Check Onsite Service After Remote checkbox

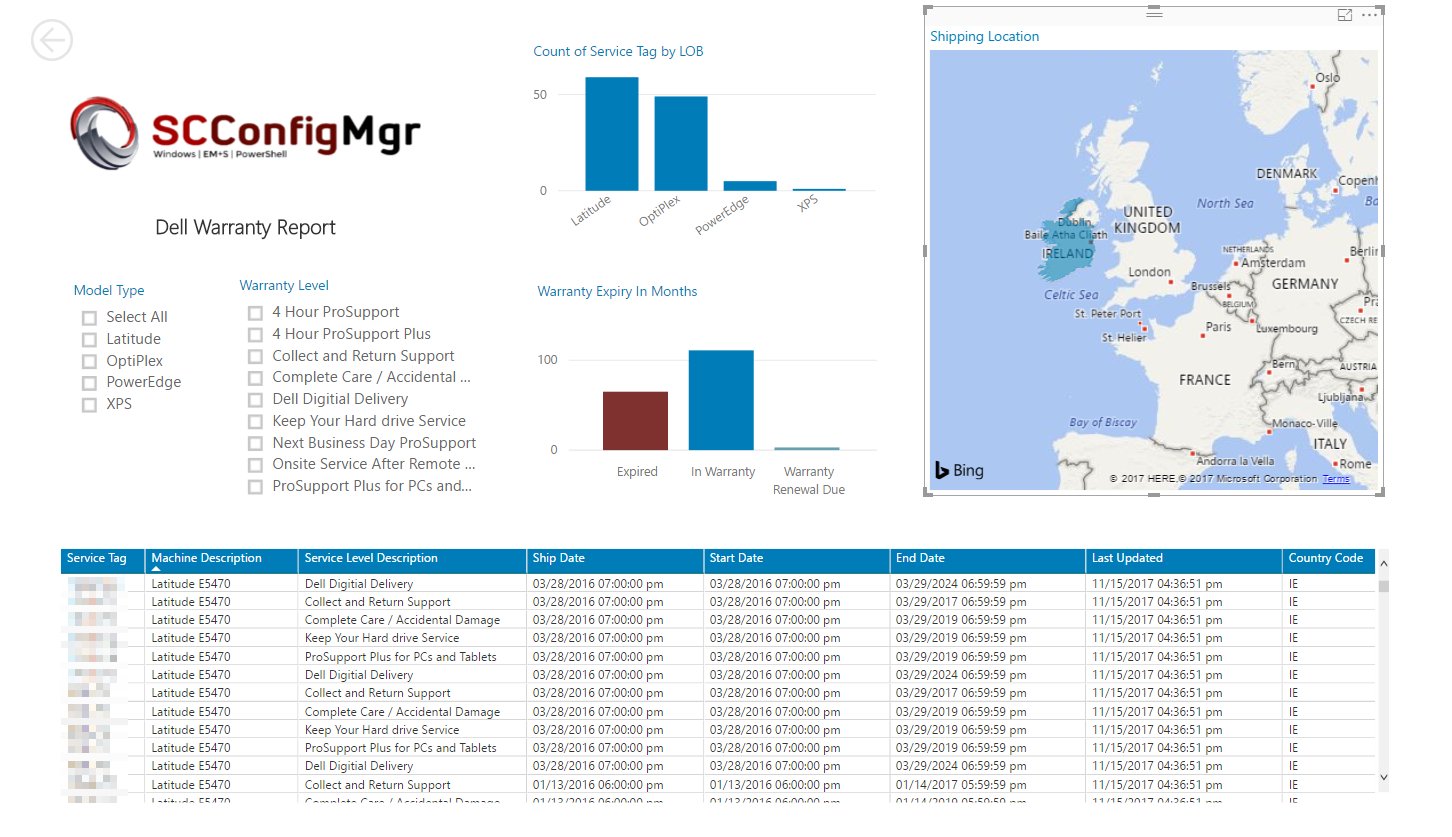pos(255,465)
